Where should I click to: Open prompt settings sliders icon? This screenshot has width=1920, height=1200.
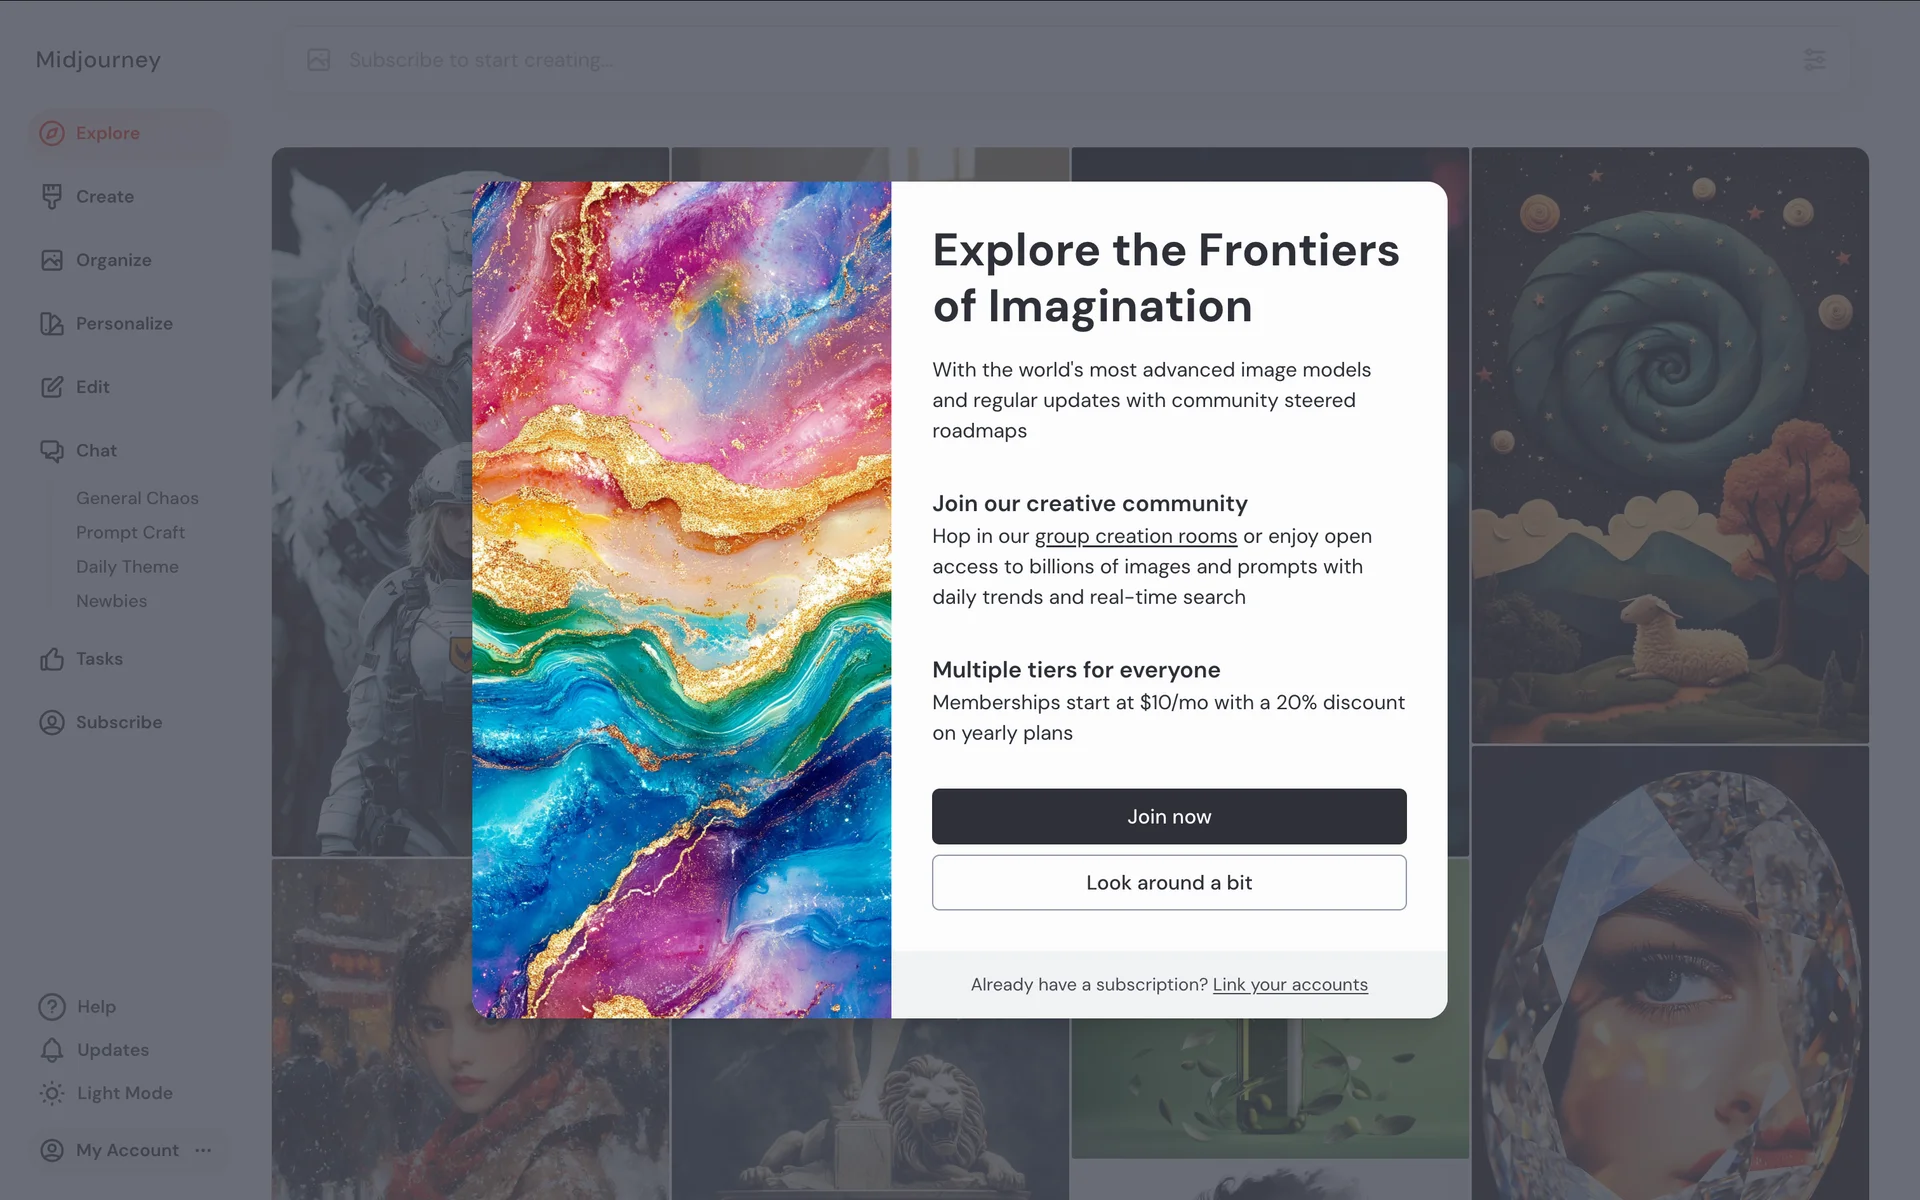click(1815, 60)
